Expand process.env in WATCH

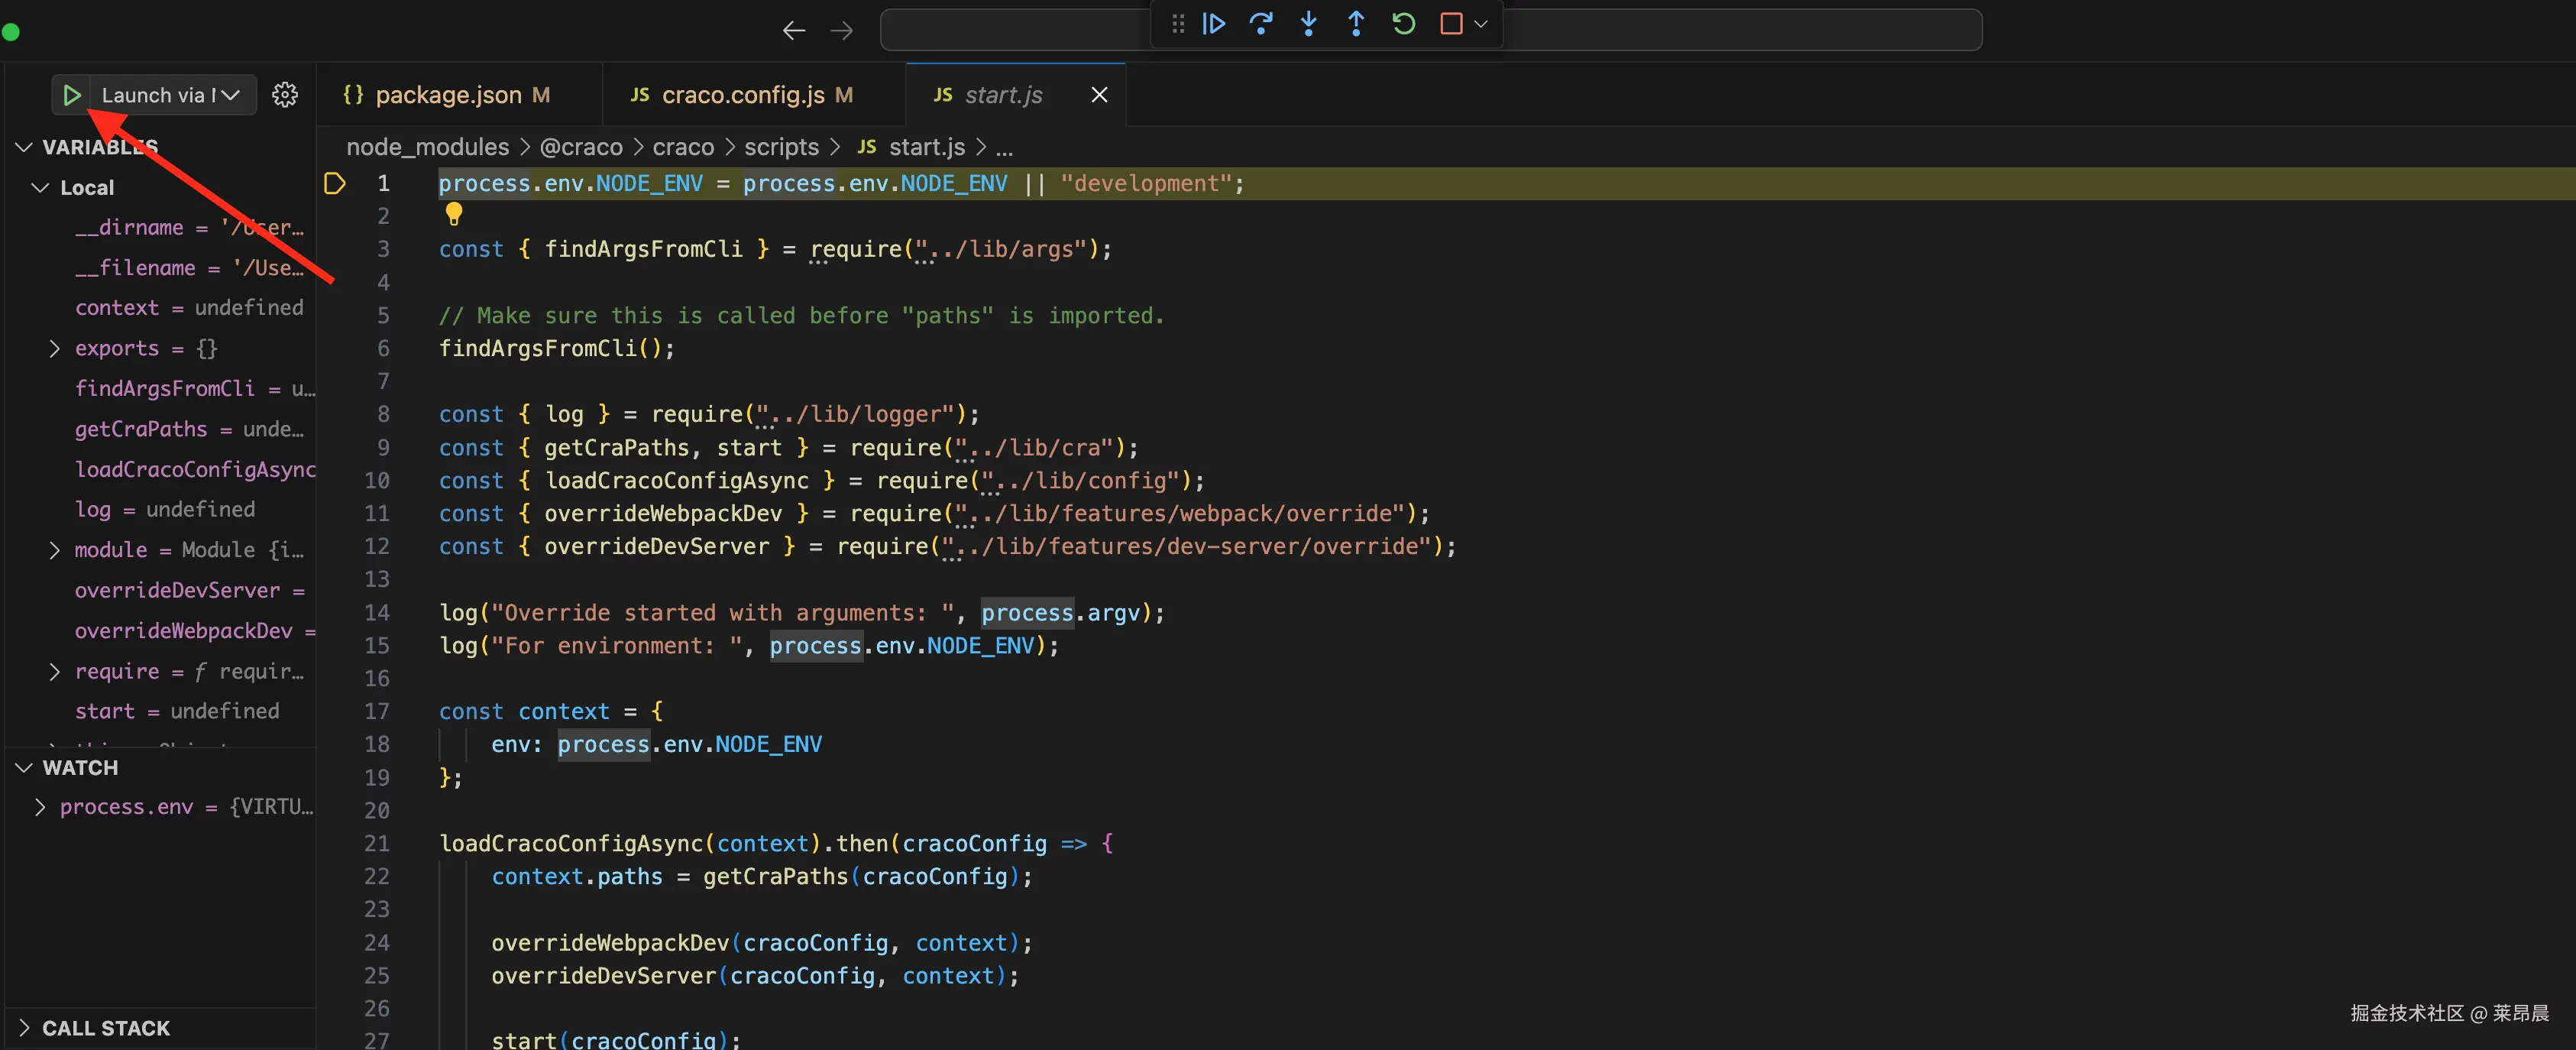pos(40,807)
